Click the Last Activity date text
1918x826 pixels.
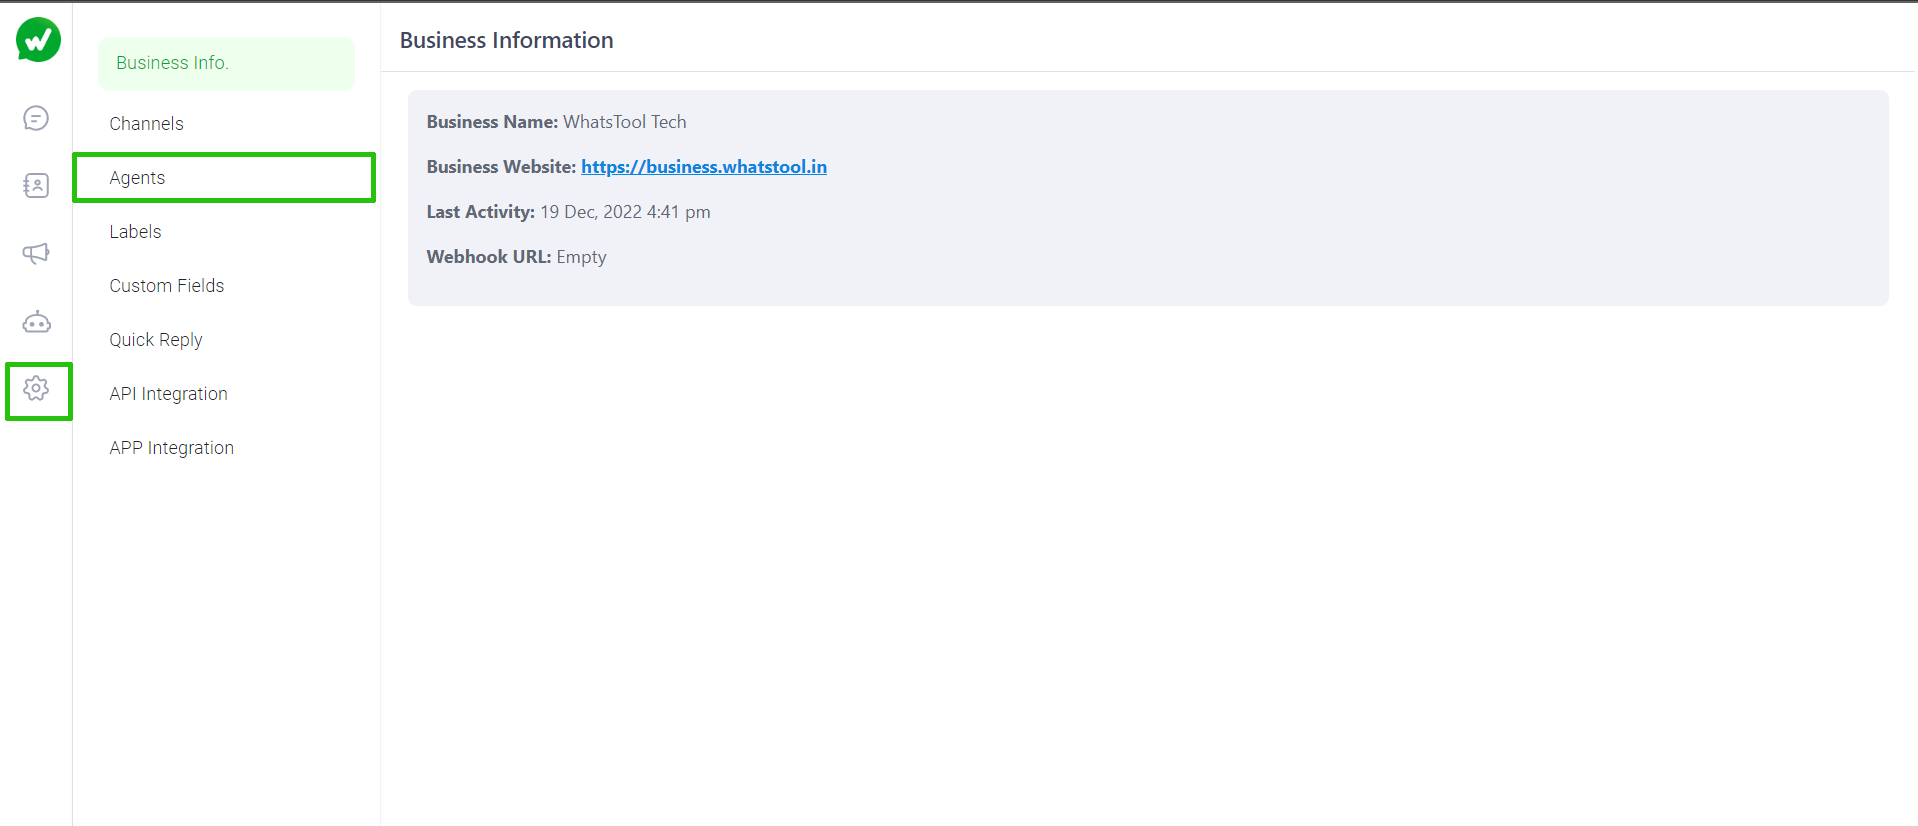(624, 212)
